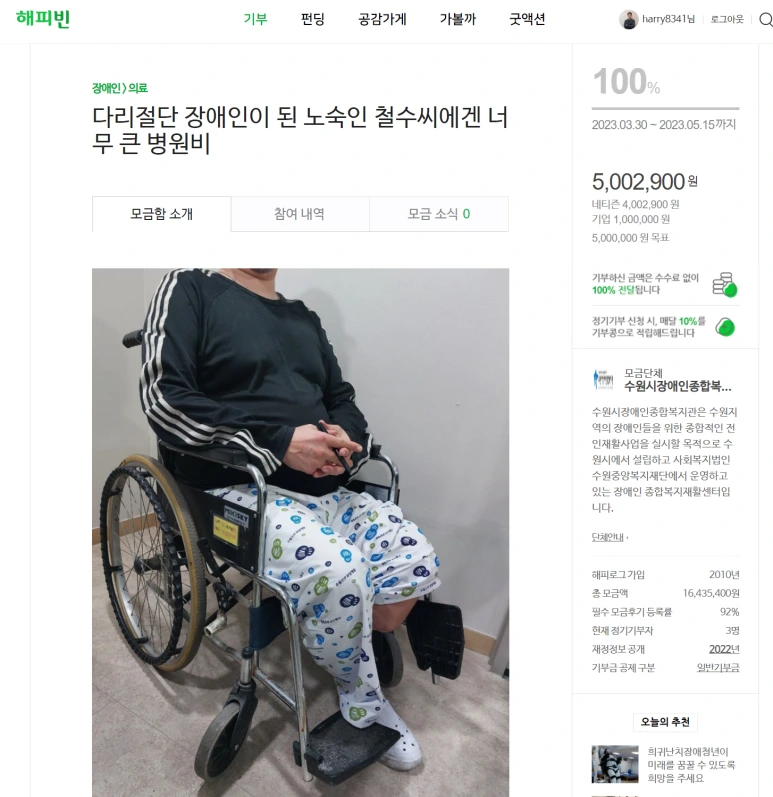773x797 pixels.
Task: Open the 단체안내 link
Action: coord(609,537)
